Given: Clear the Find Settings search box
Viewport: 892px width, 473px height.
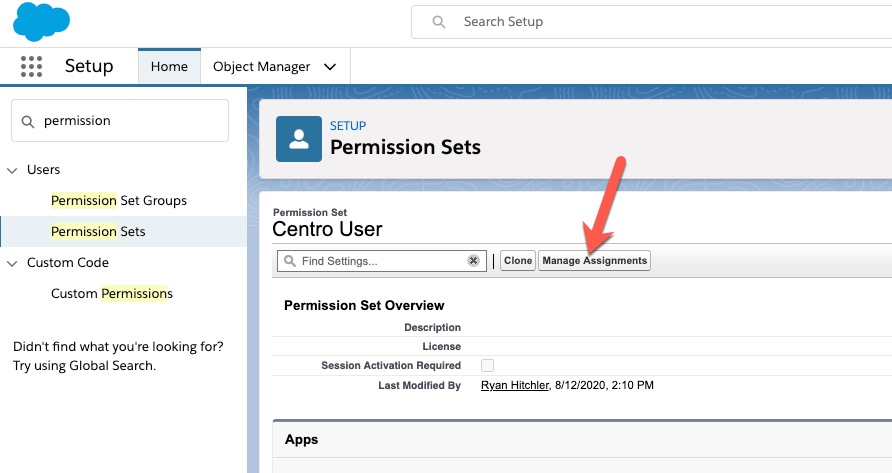Looking at the screenshot, I should pyautogui.click(x=473, y=261).
